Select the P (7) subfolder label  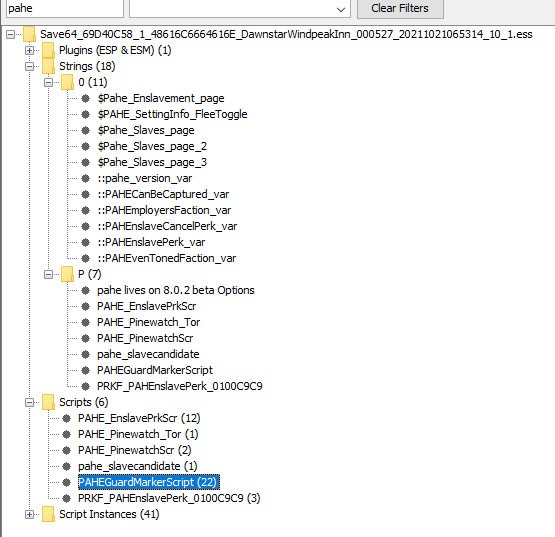[x=90, y=274]
